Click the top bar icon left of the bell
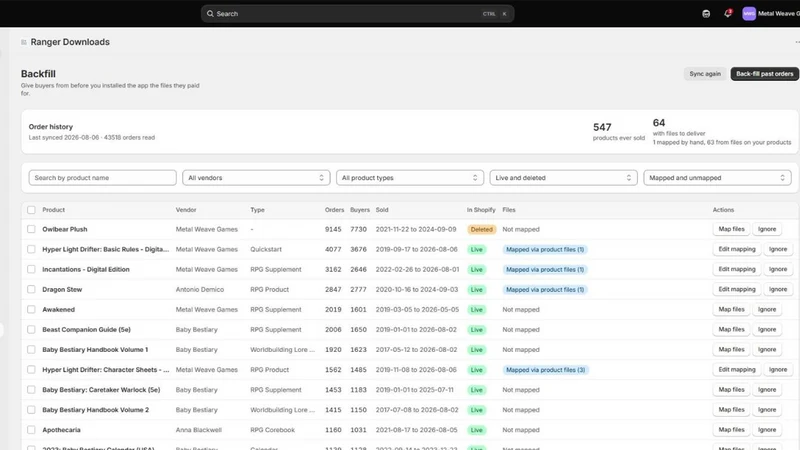Image resolution: width=800 pixels, height=450 pixels. click(x=706, y=14)
